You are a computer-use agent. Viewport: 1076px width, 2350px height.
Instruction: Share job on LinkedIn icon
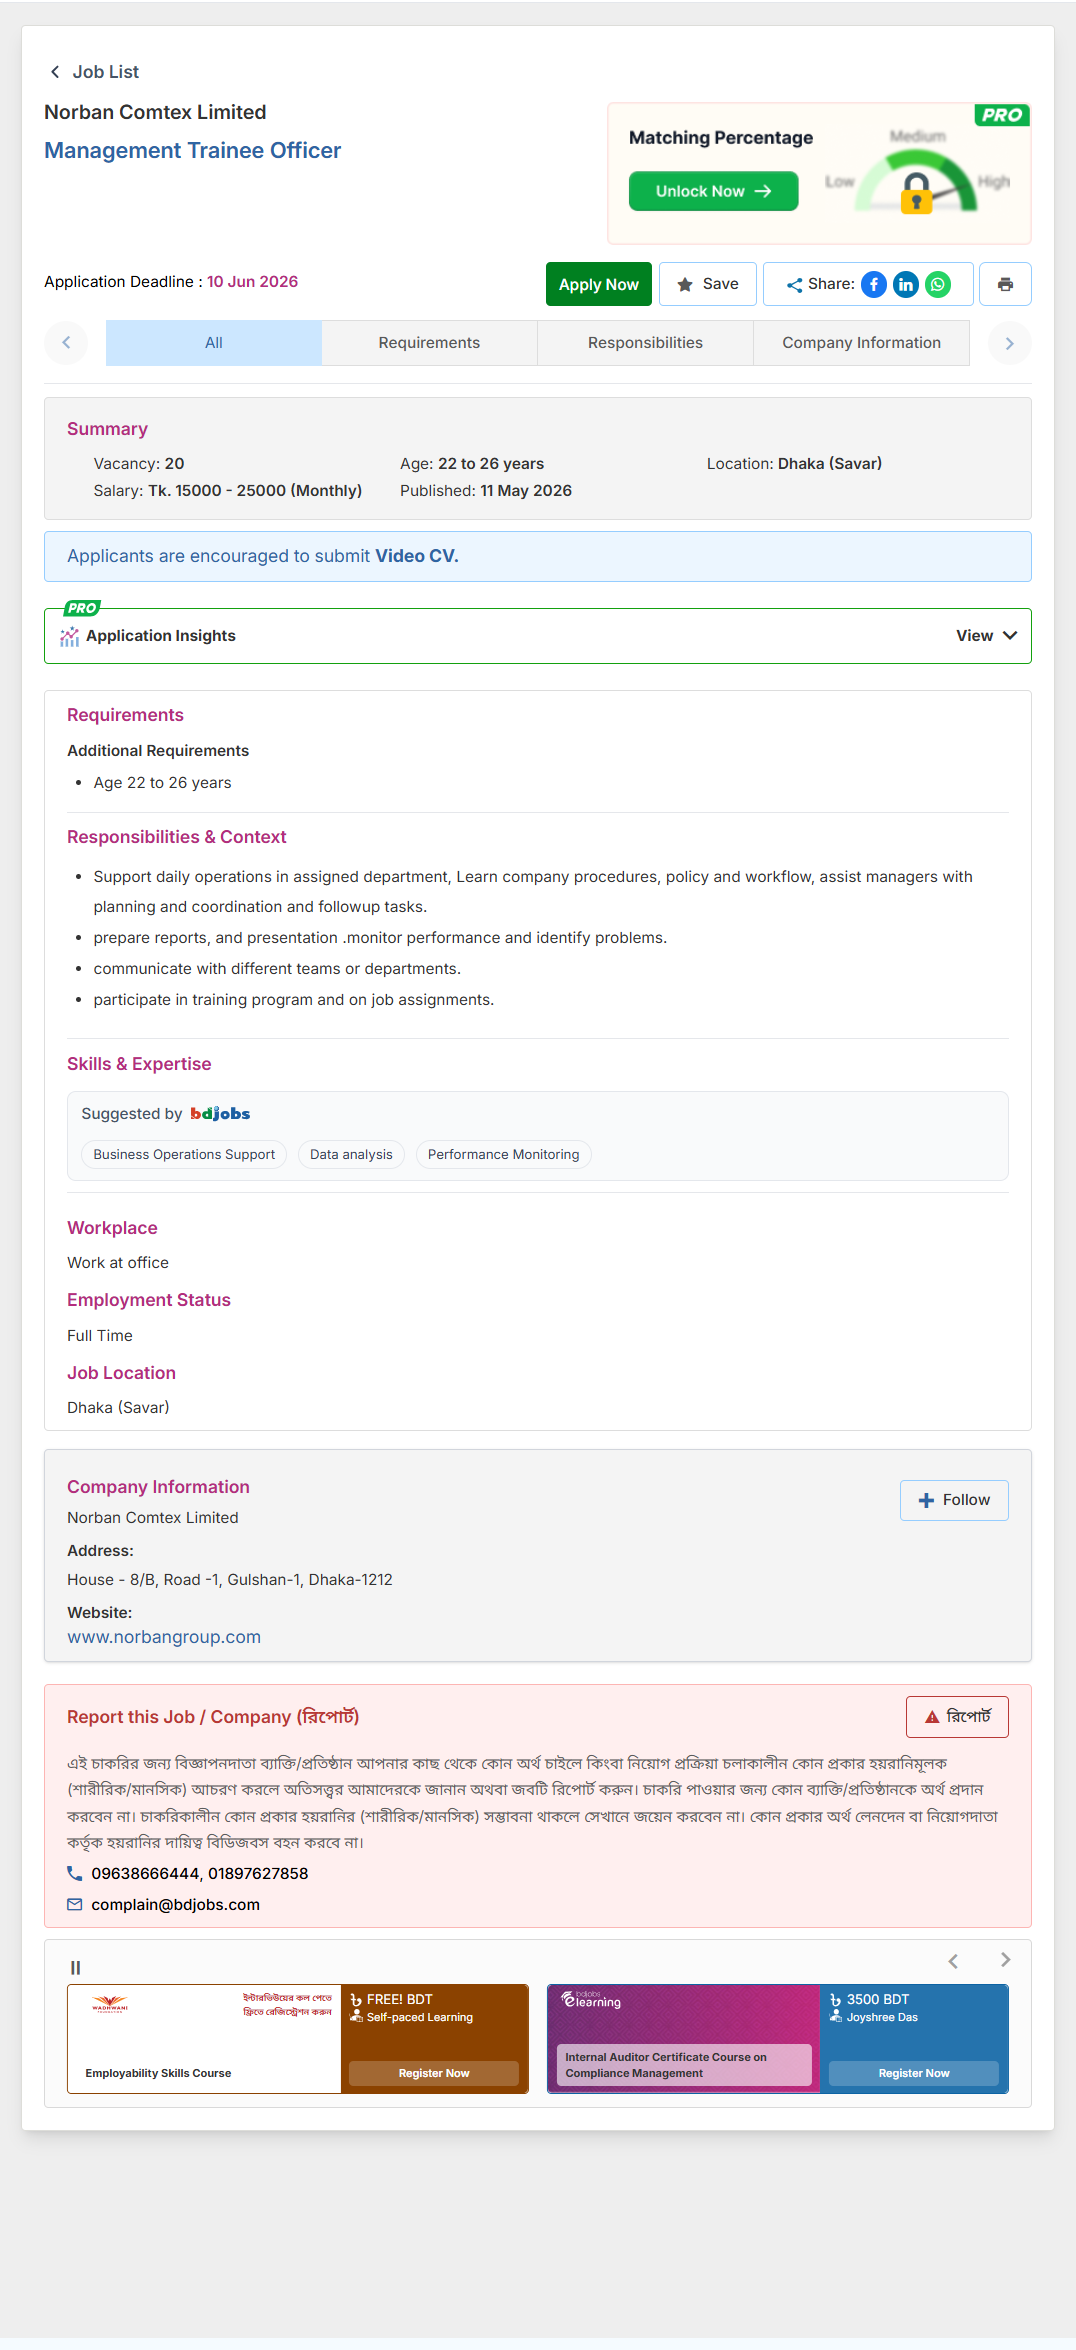pos(906,284)
